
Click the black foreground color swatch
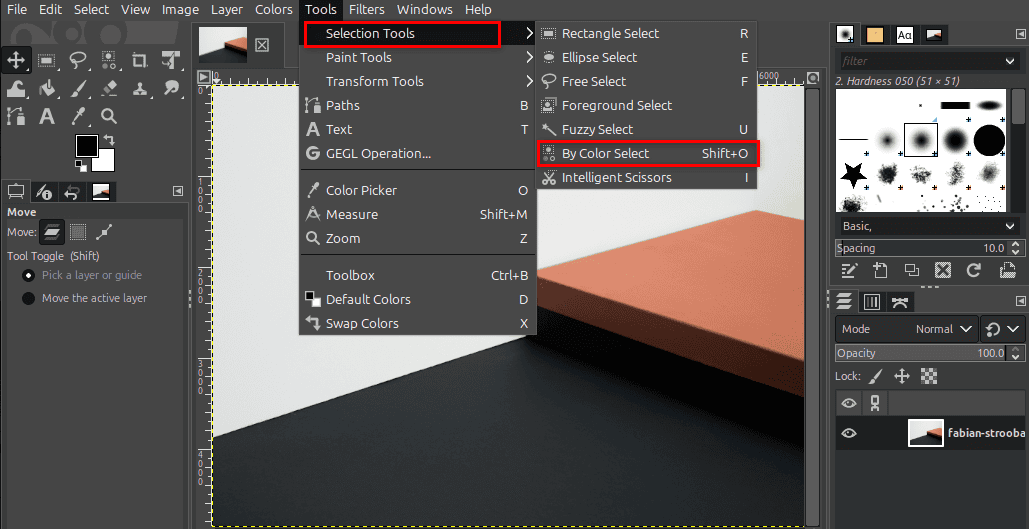[x=86, y=146]
